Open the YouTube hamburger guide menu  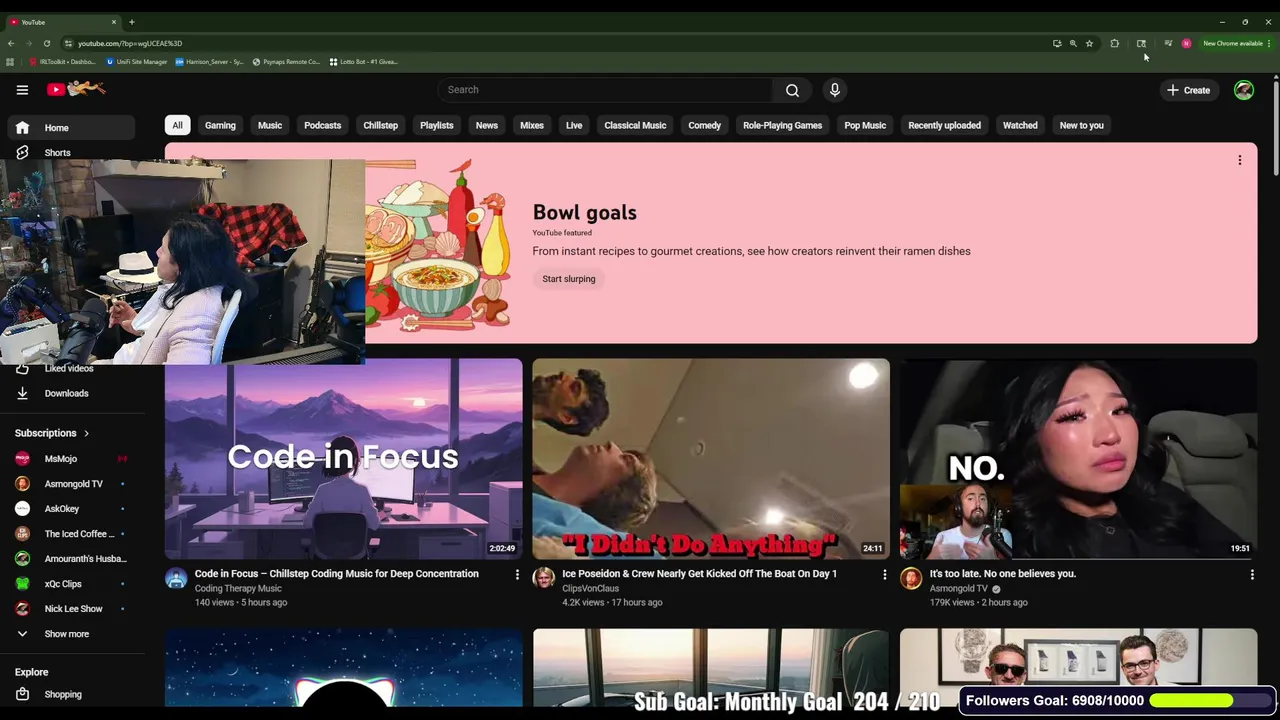coord(22,90)
